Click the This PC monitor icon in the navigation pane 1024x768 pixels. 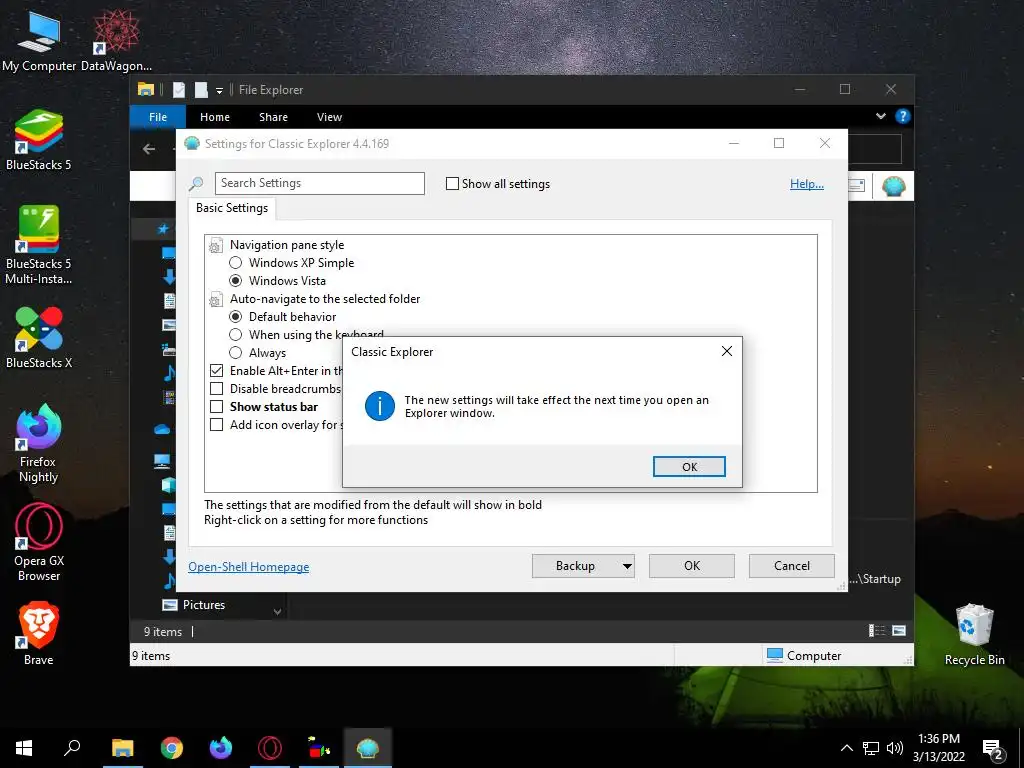(x=162, y=461)
